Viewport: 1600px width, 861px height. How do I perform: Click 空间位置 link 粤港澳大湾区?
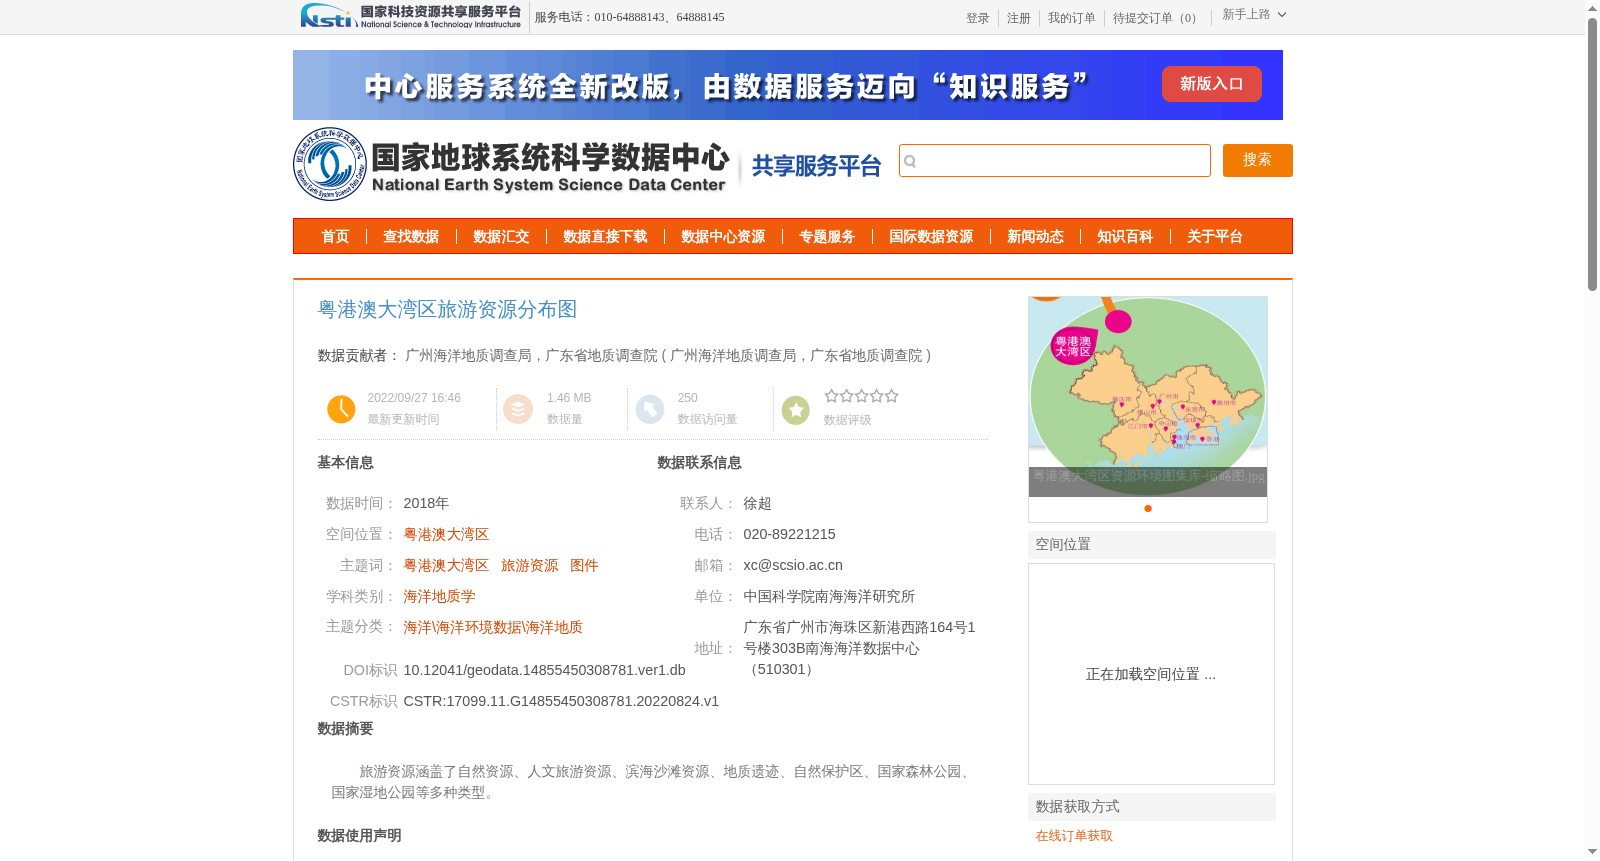(x=446, y=534)
